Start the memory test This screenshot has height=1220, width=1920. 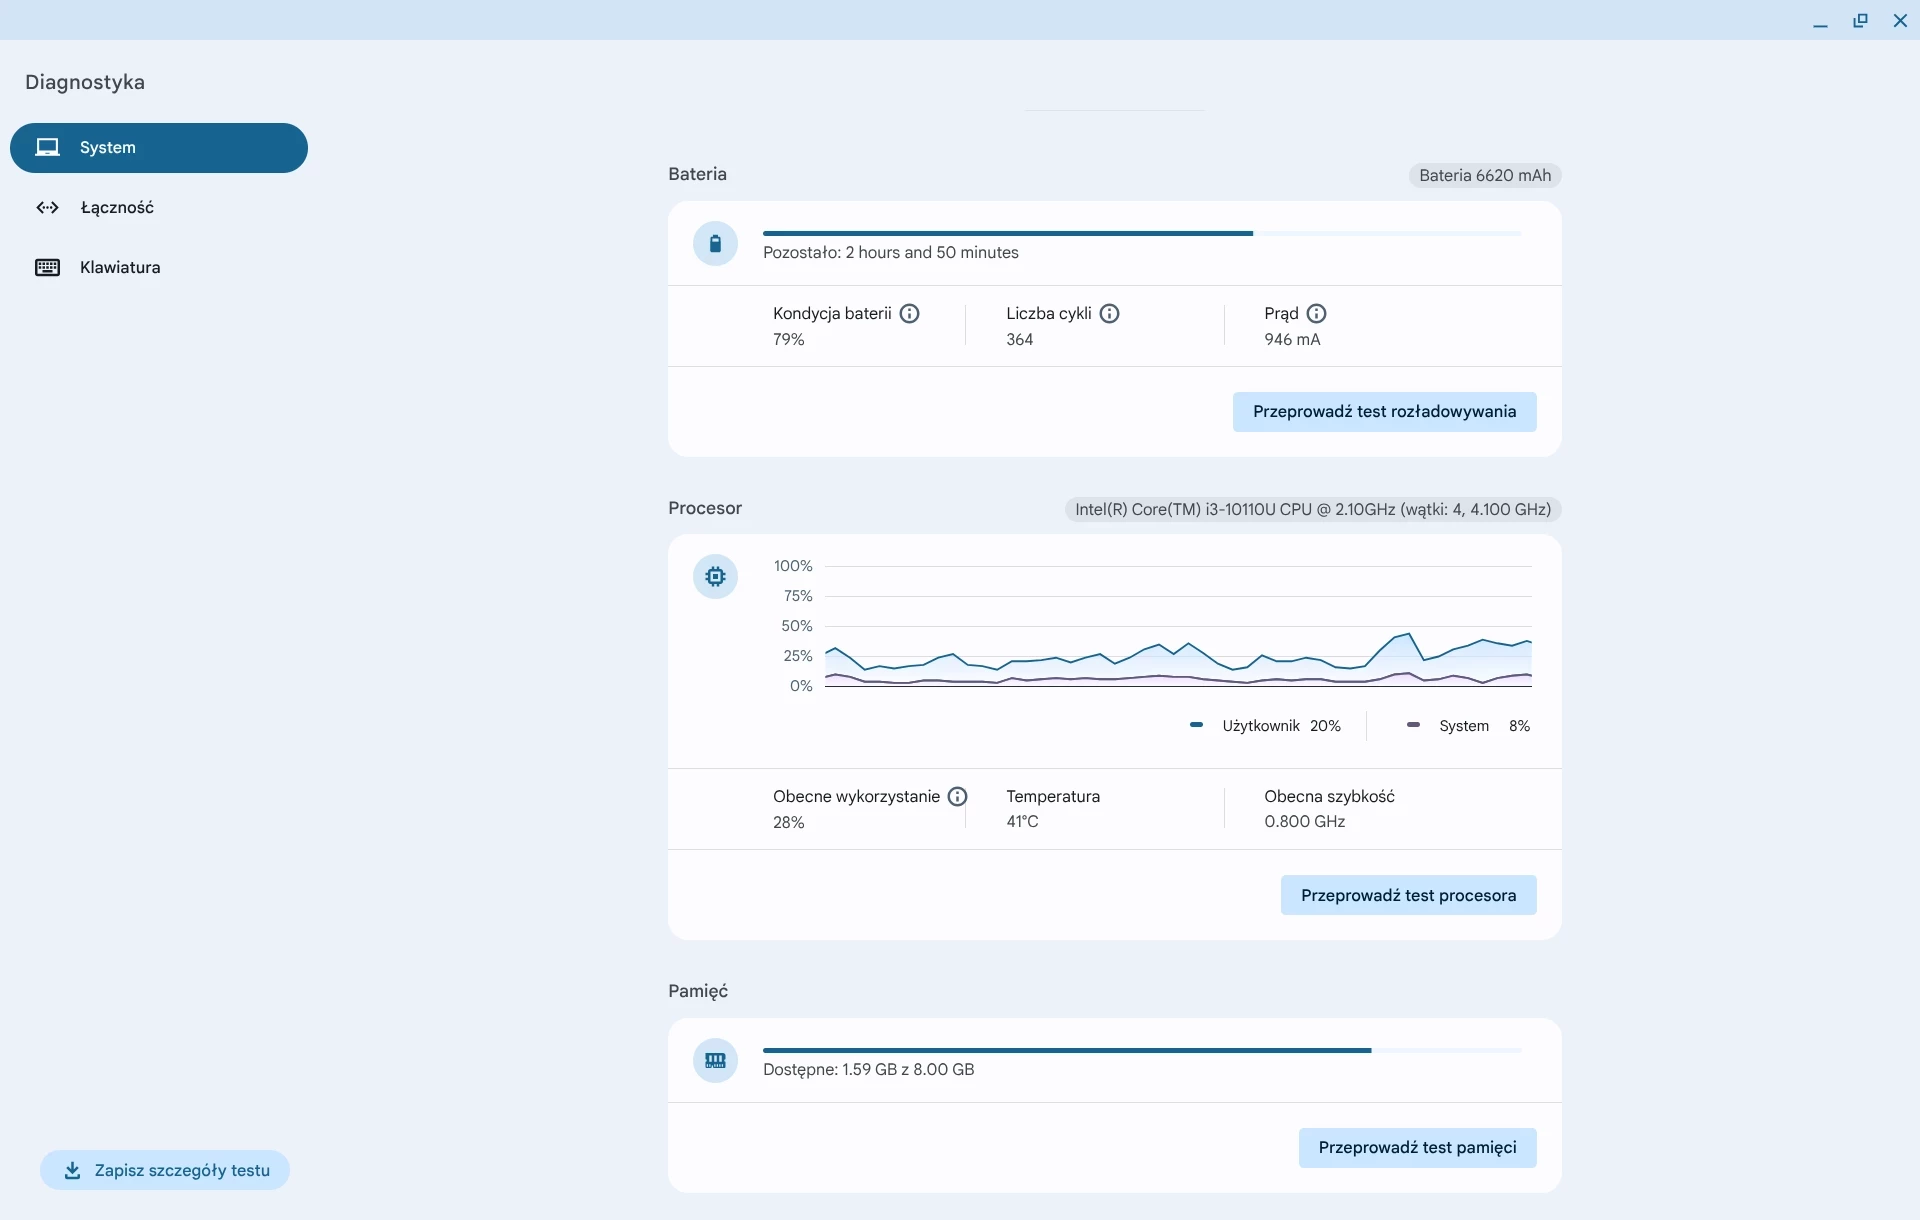click(1416, 1148)
